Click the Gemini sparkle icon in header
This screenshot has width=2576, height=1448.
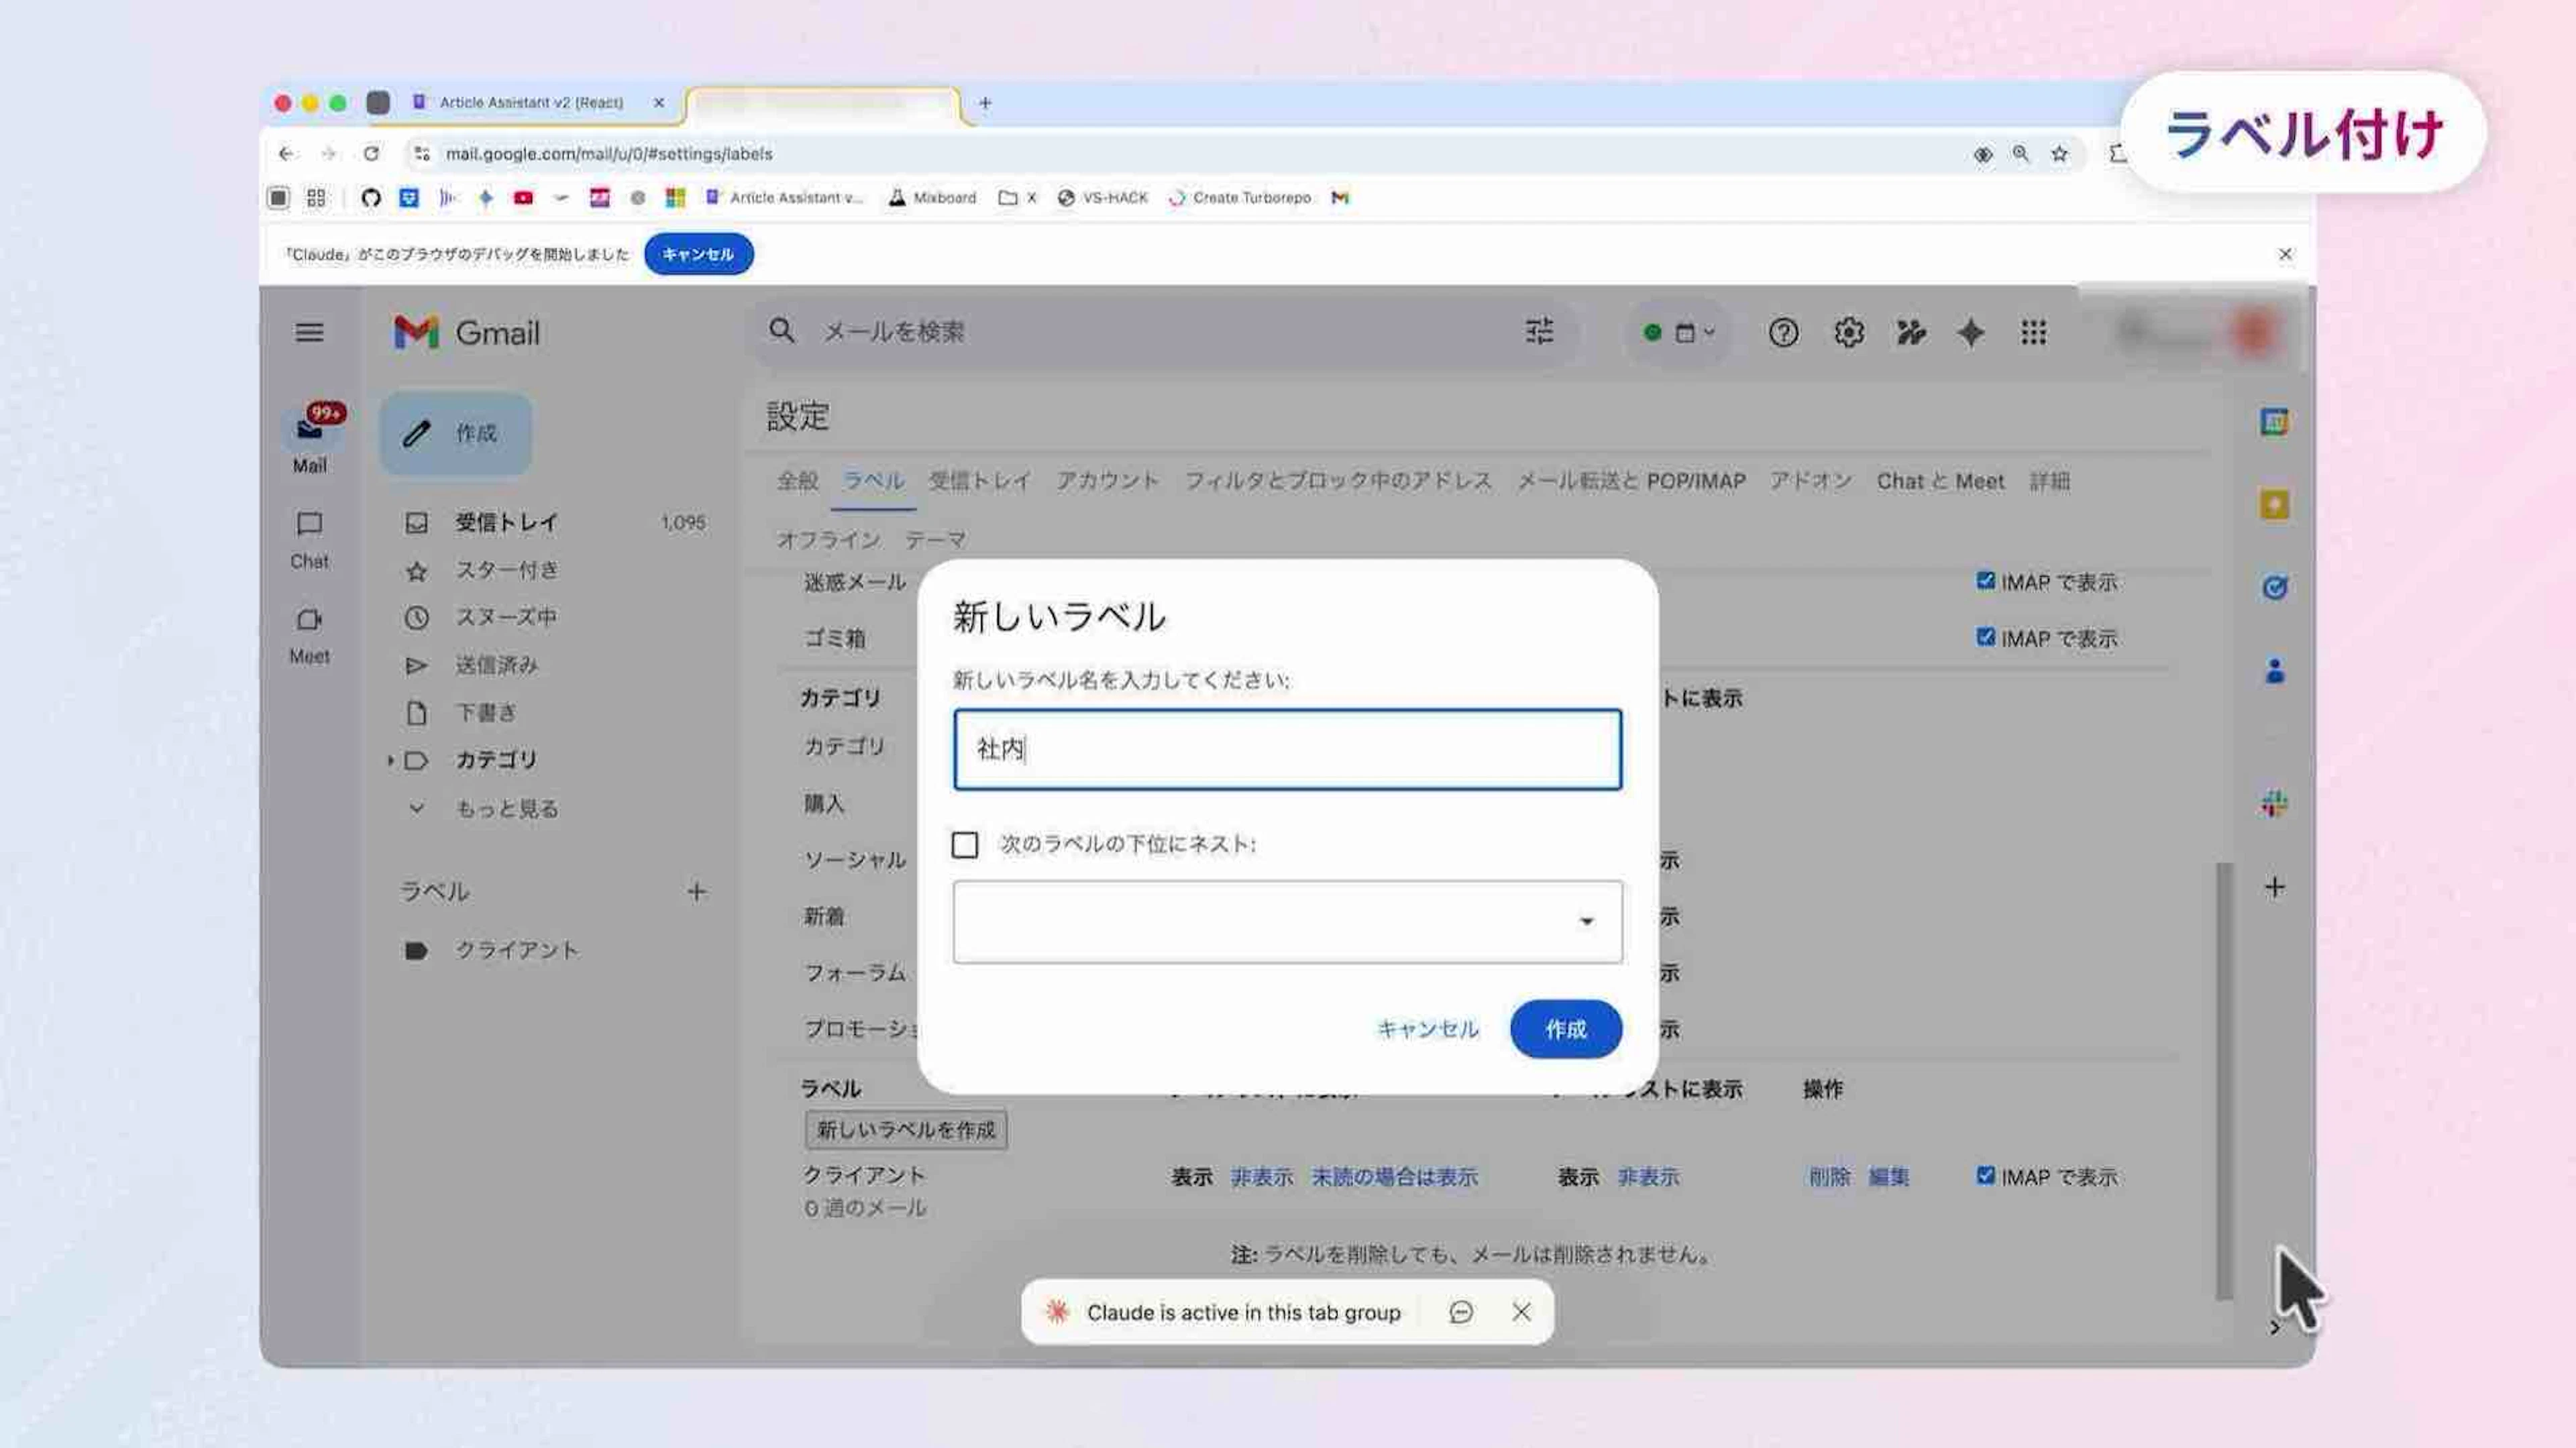[x=1970, y=332]
